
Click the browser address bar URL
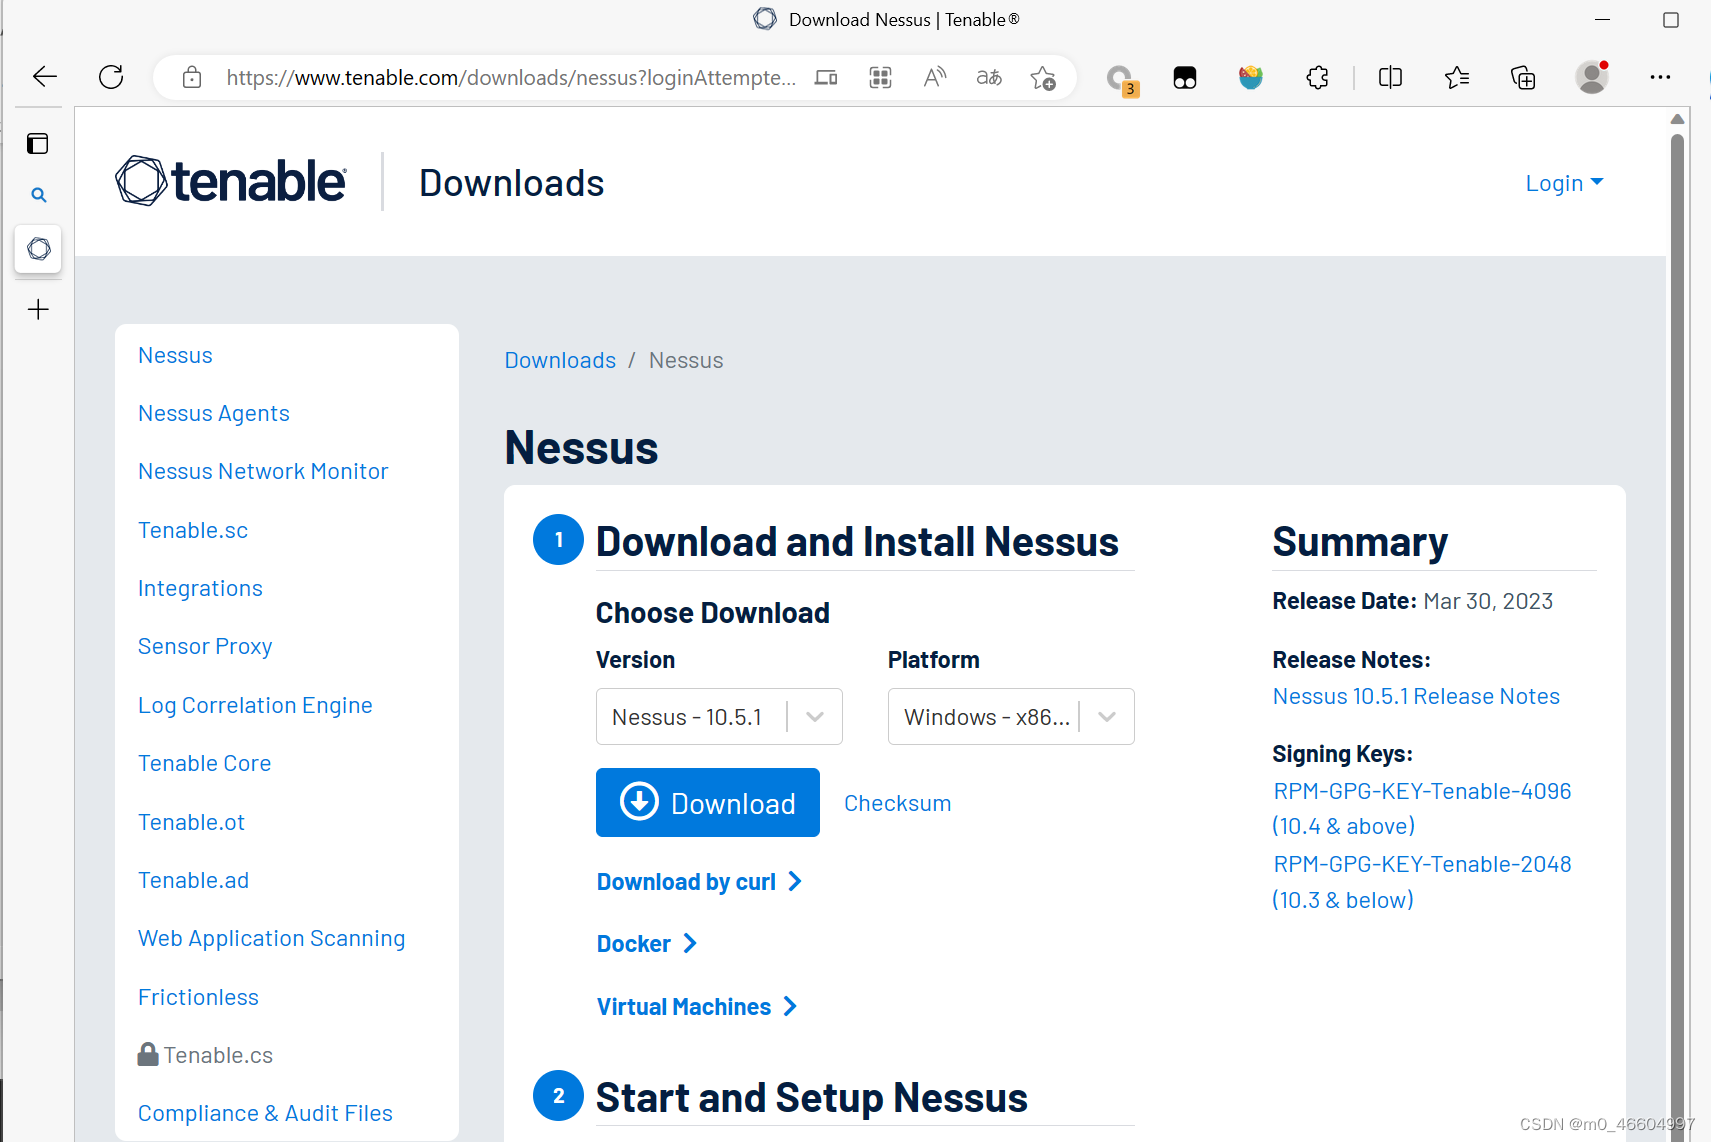(x=510, y=78)
